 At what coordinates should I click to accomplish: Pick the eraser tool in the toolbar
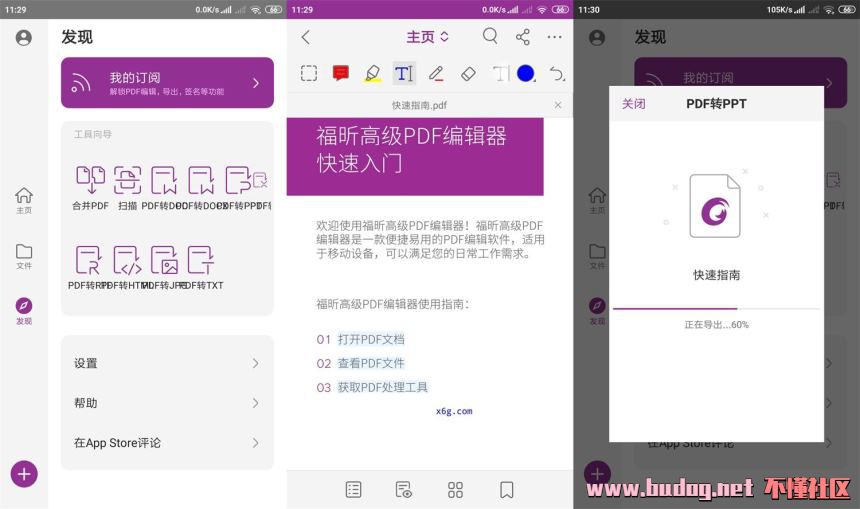[468, 74]
